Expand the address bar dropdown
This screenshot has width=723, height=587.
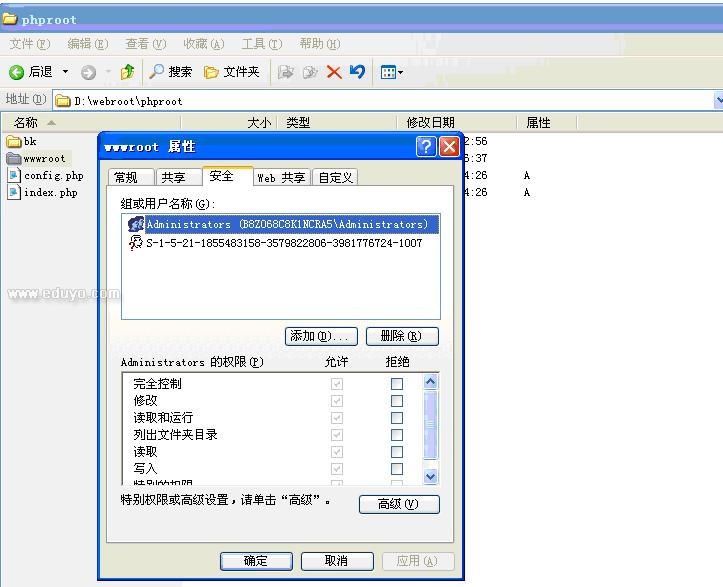pyautogui.click(x=718, y=100)
